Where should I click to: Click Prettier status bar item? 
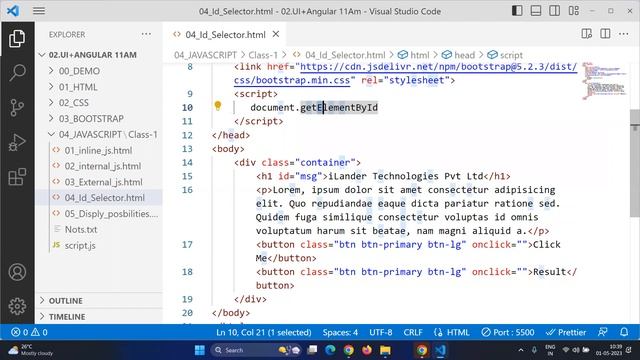tap(566, 332)
